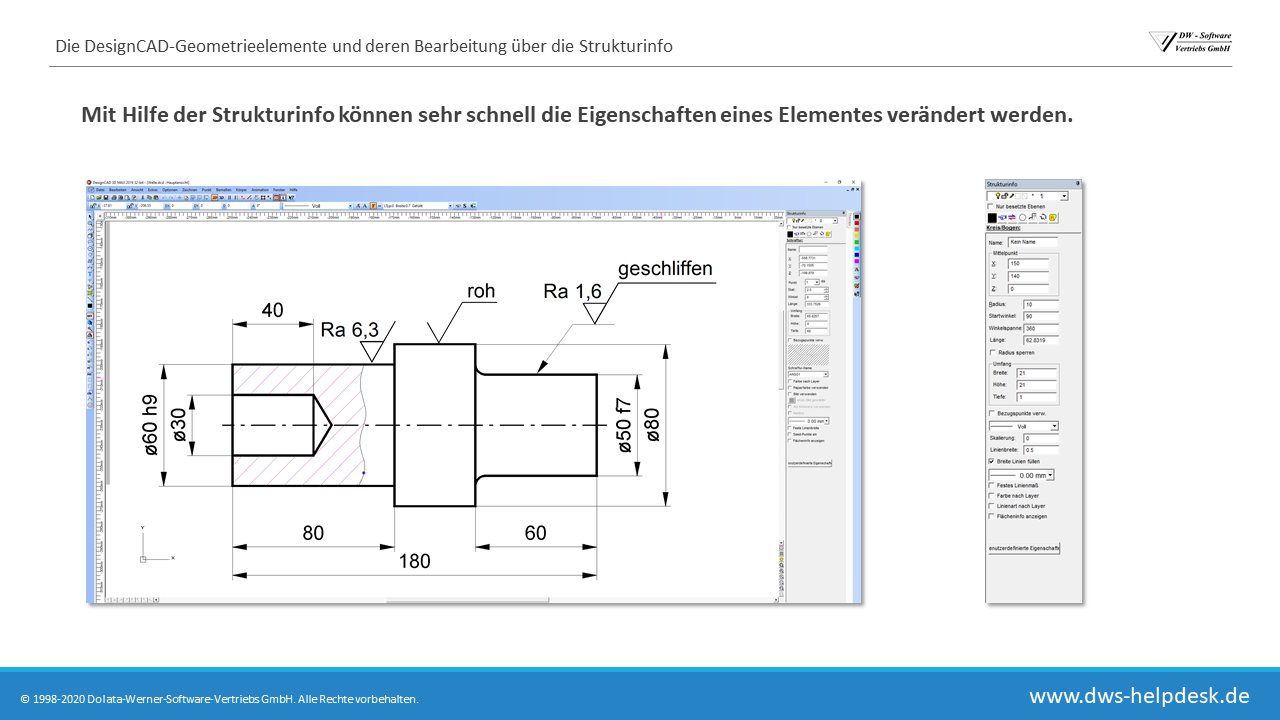Click the circle icon in enlarged Strukturinfo row
This screenshot has height=720, width=1280.
click(x=1022, y=217)
